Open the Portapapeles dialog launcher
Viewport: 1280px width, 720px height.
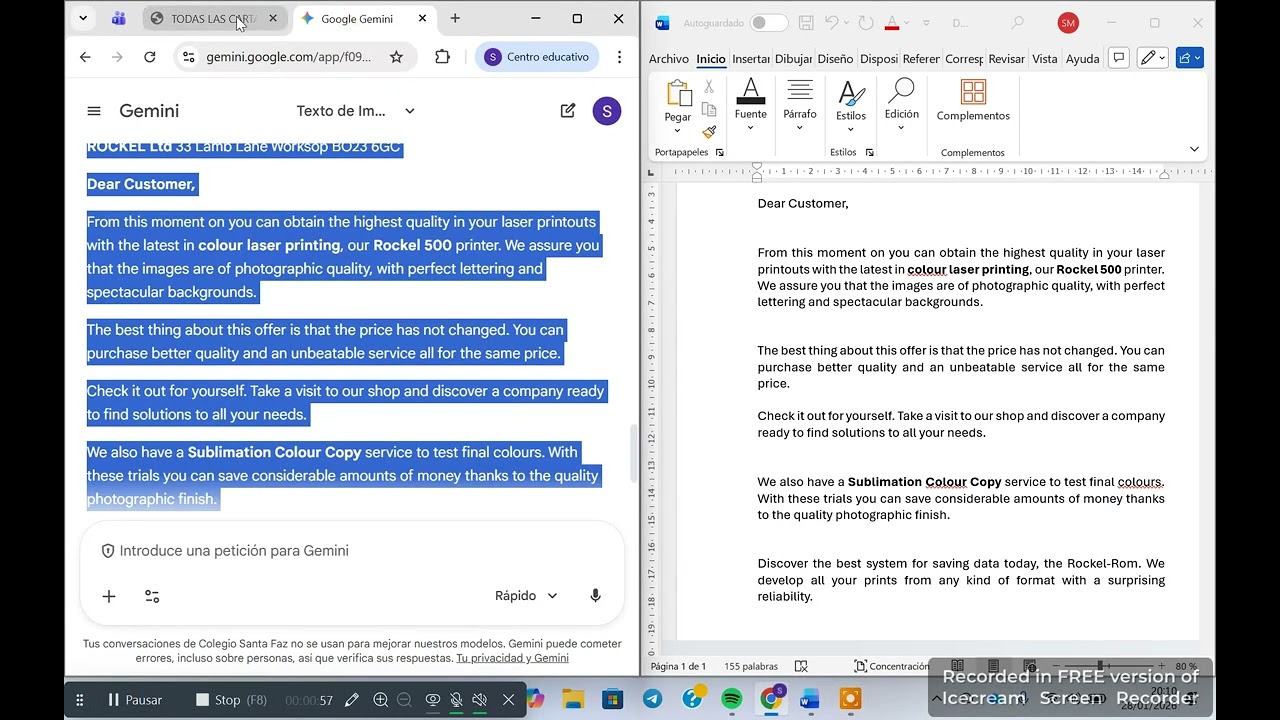pos(719,153)
